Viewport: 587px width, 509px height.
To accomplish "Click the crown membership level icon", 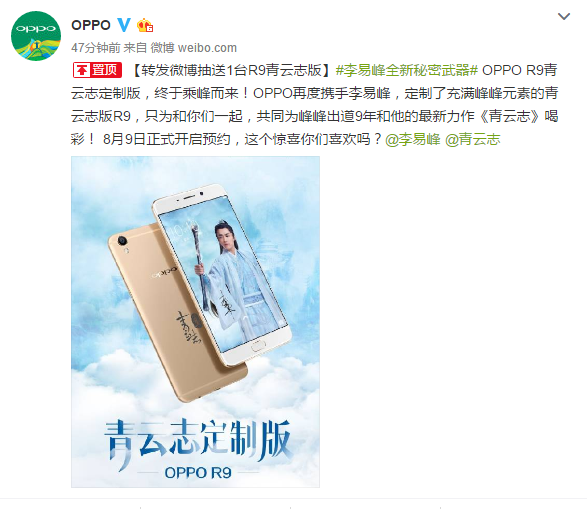I will tap(145, 25).
